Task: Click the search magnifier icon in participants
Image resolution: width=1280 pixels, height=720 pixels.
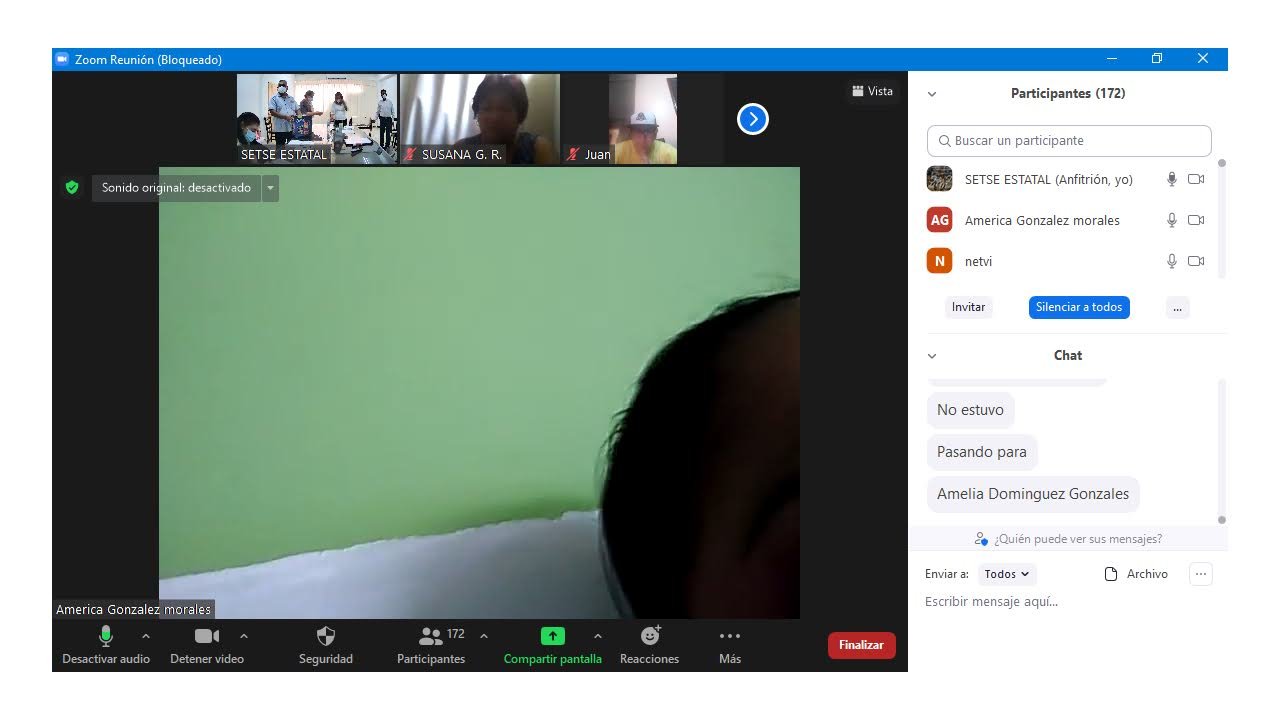Action: pos(944,141)
